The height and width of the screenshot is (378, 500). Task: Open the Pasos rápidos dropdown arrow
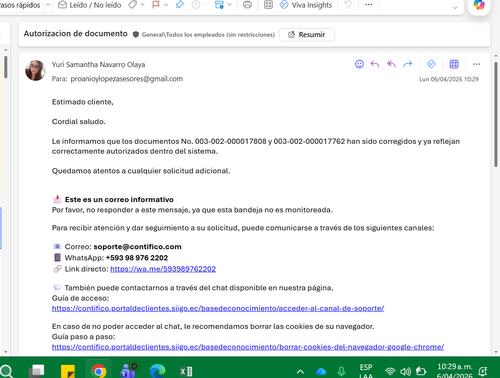48,5
